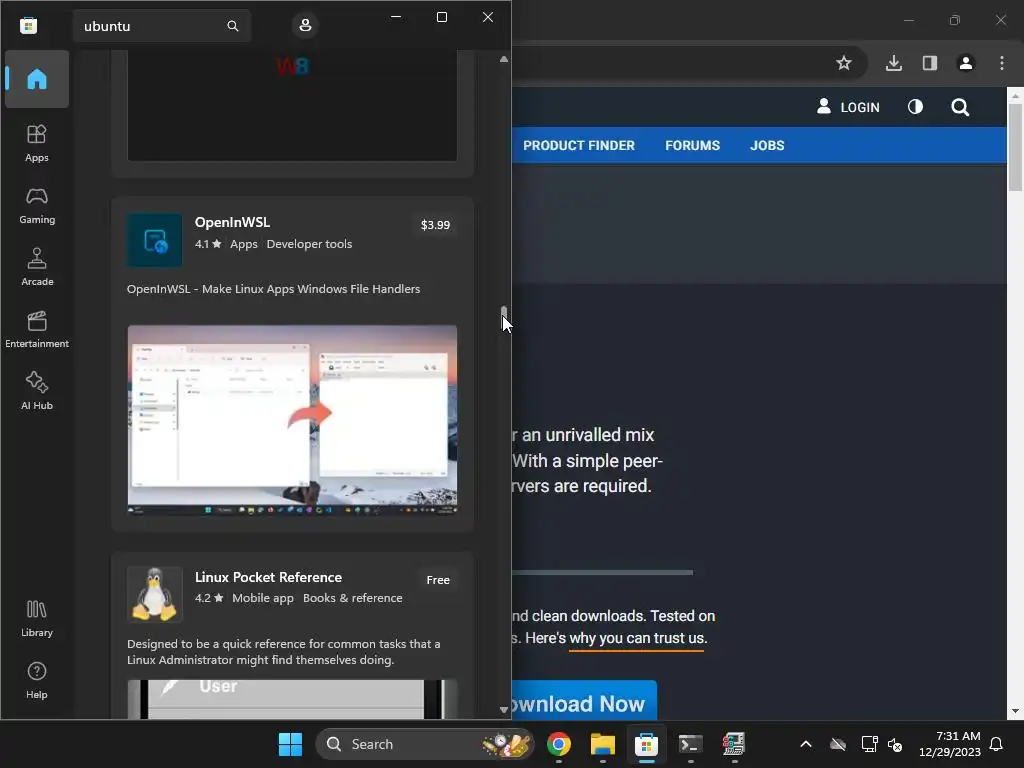Image resolution: width=1024 pixels, height=768 pixels.
Task: Show hidden system tray icons chevron
Action: pos(806,744)
